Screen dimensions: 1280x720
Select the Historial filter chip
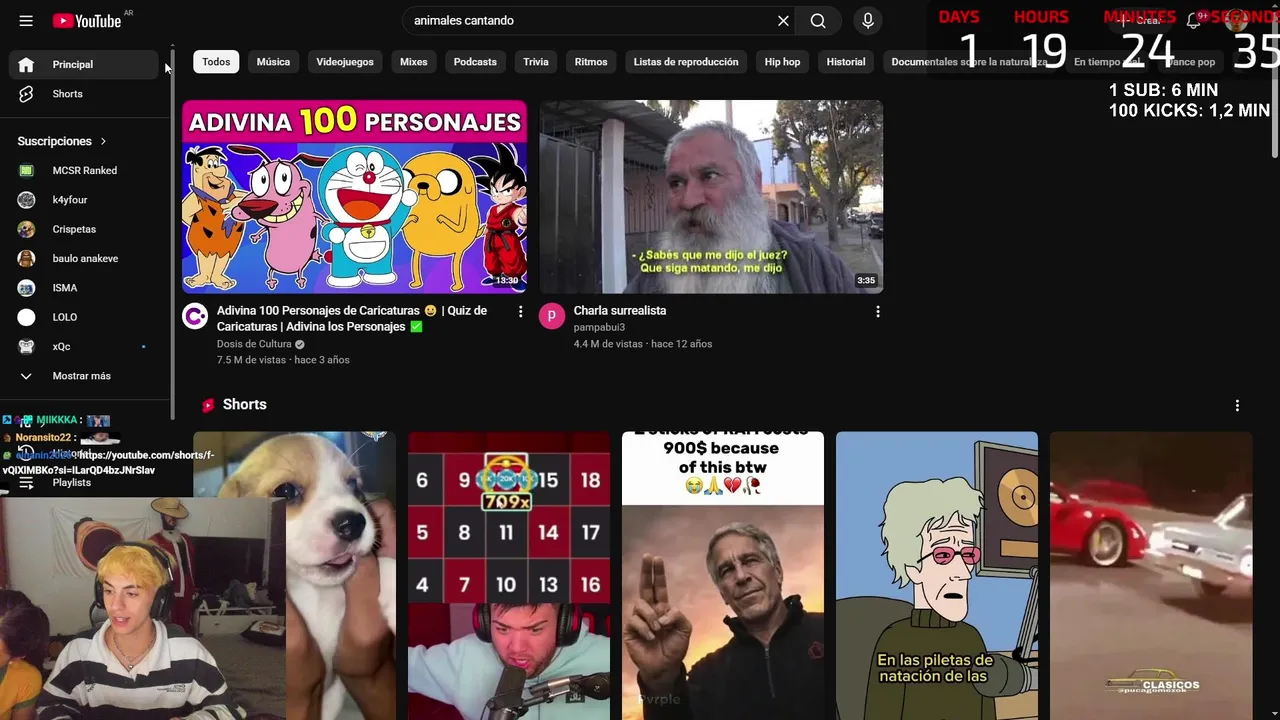pos(846,62)
